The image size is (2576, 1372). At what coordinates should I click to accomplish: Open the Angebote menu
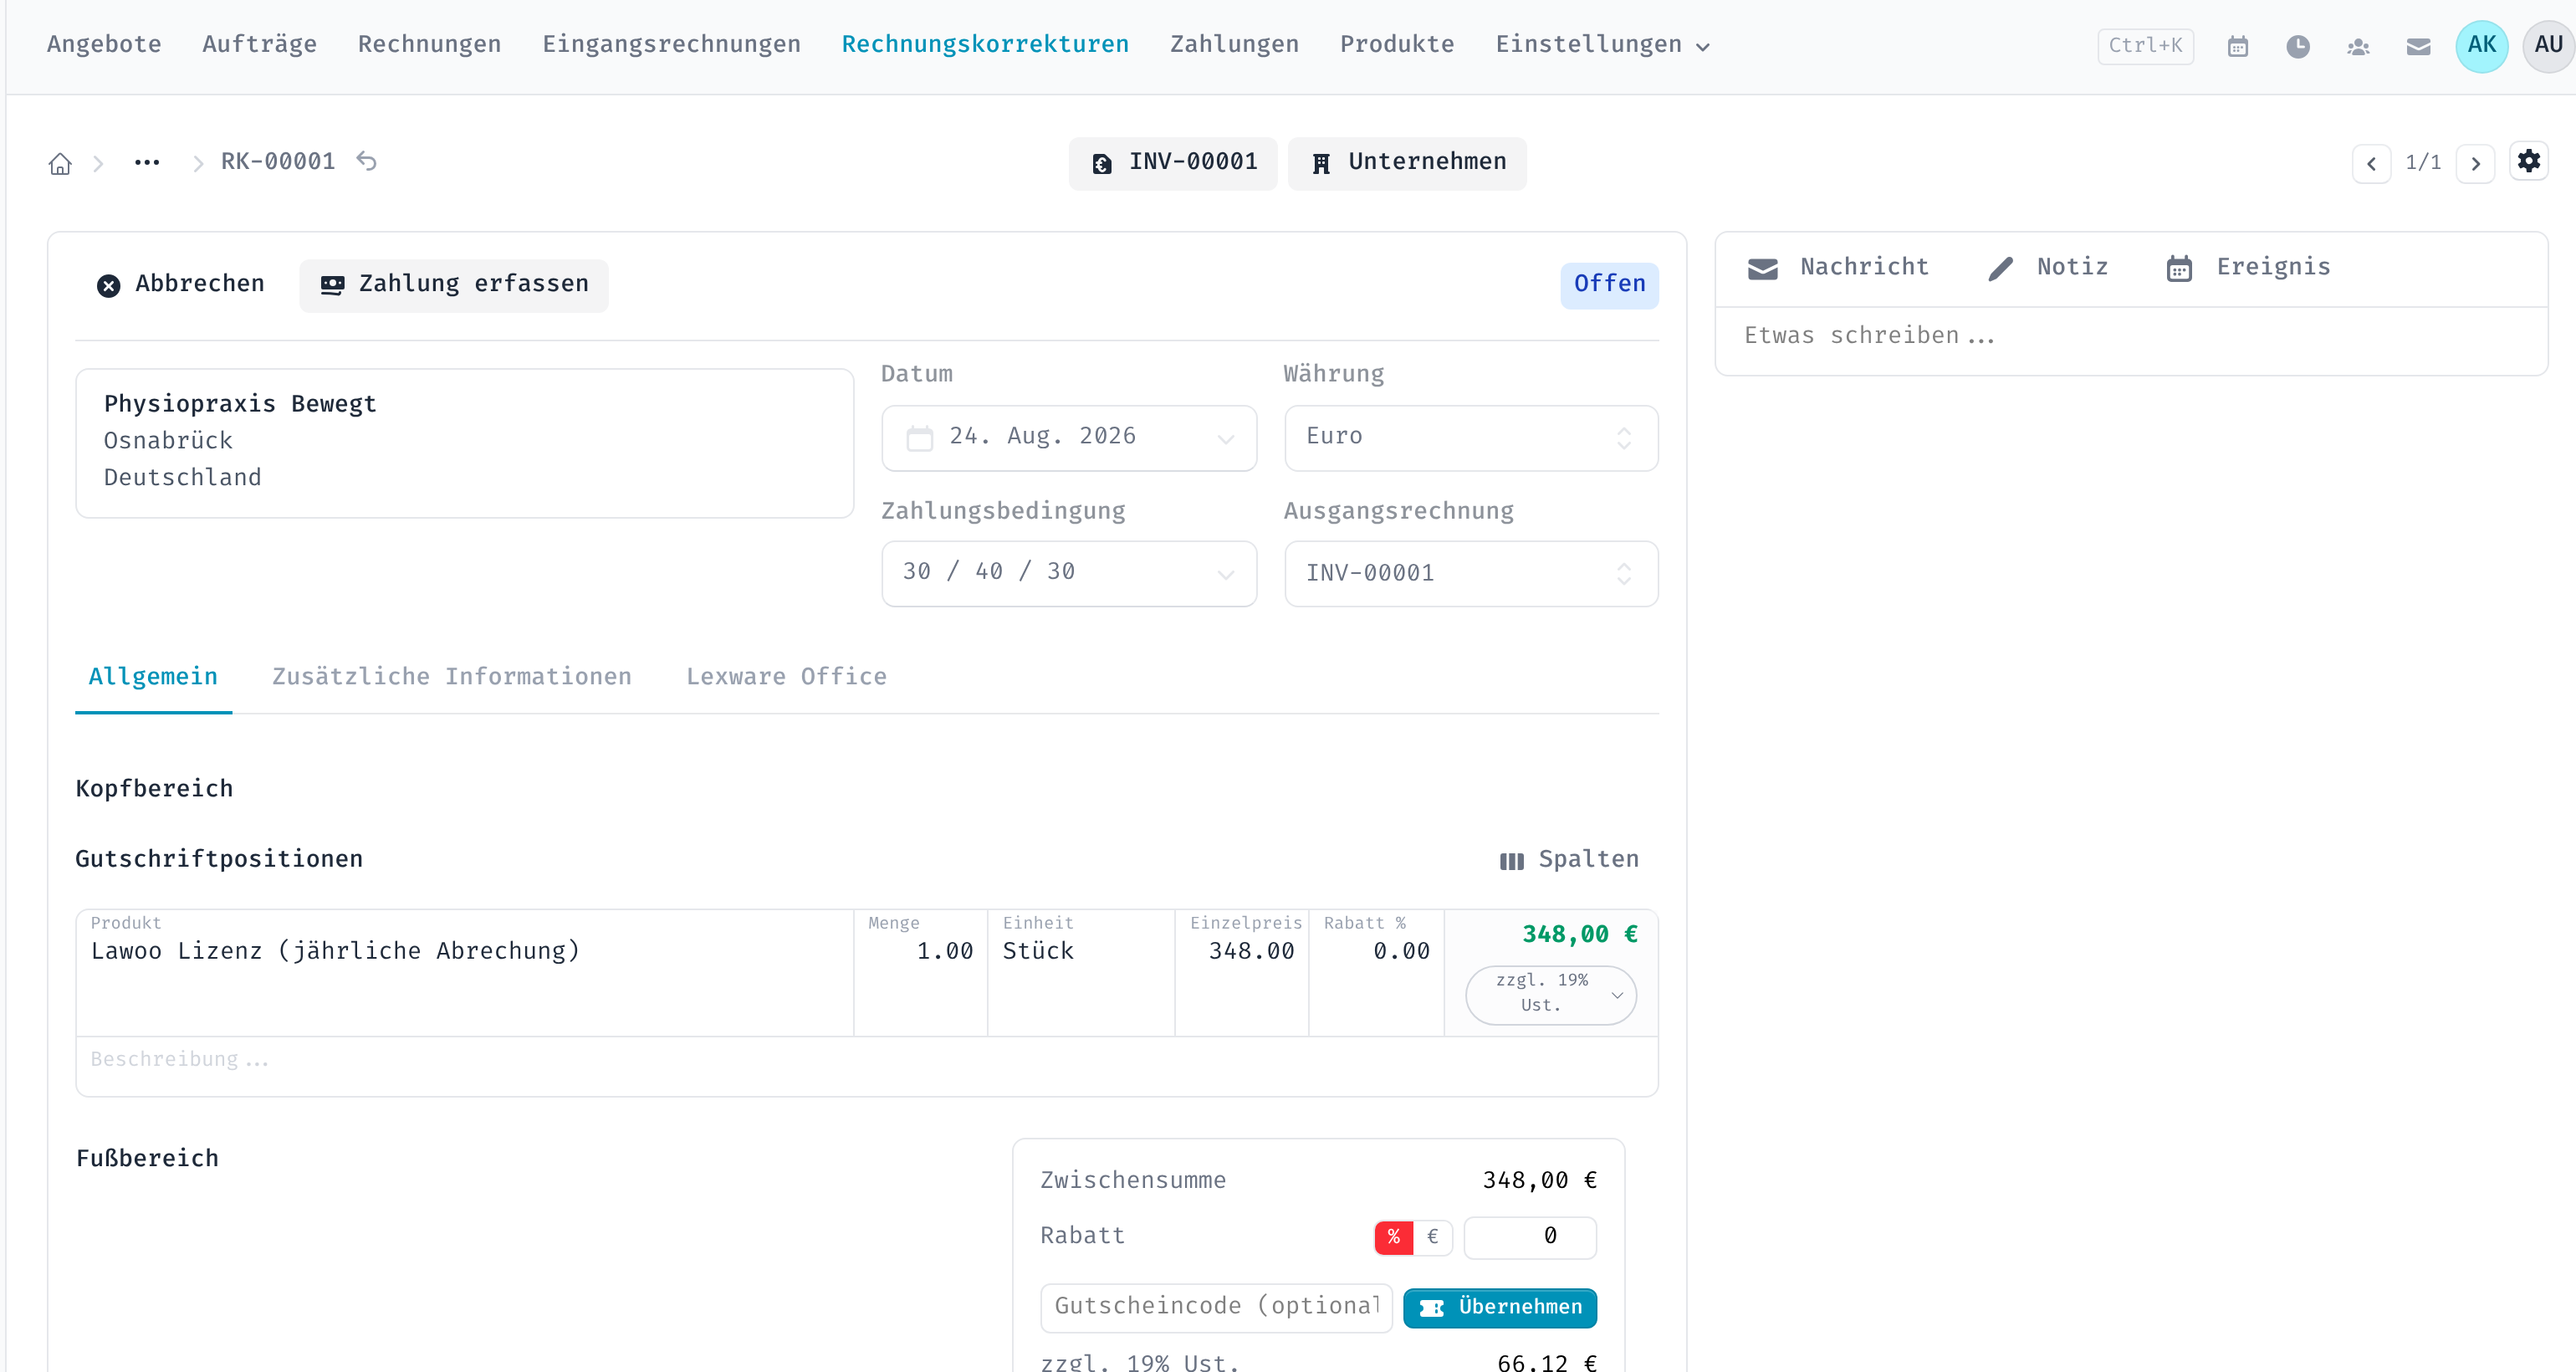click(x=104, y=45)
